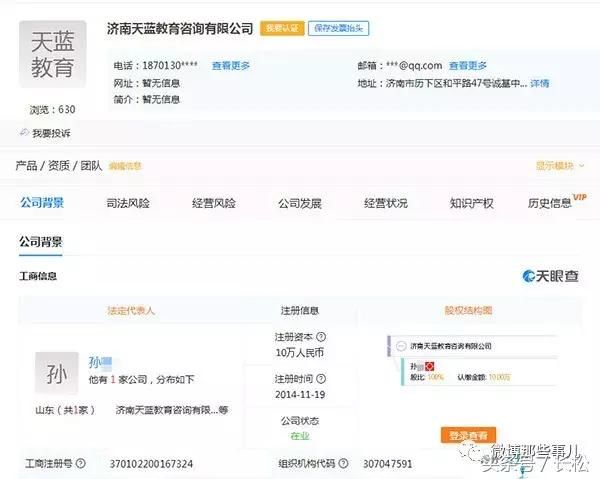Viewport: 600px width, 479px height.
Task: Collapse the 济南天蓝教育咨询有限公司 equity node
Action: coord(401,346)
